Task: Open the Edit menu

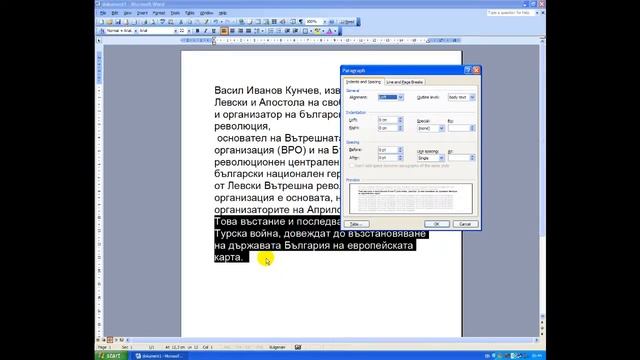Action: (x=115, y=13)
